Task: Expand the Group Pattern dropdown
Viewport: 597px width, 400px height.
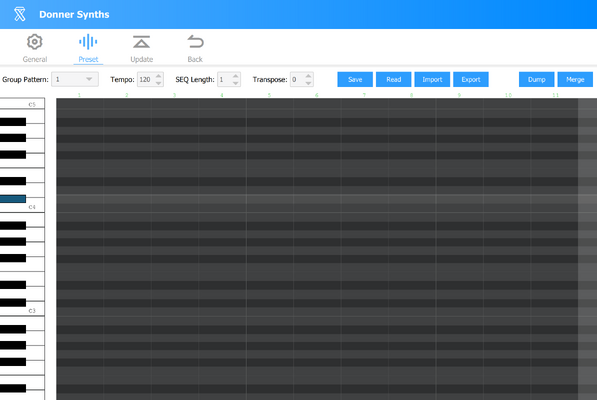Action: (x=75, y=79)
